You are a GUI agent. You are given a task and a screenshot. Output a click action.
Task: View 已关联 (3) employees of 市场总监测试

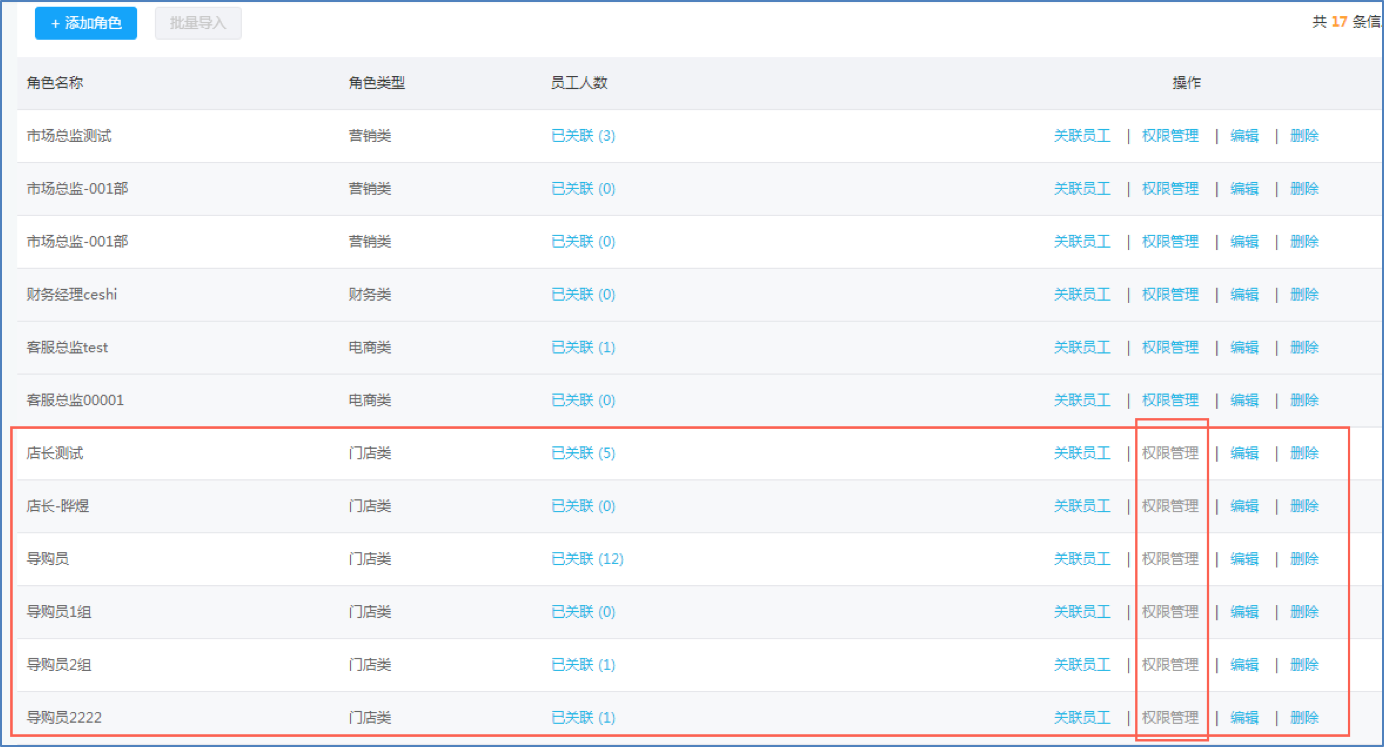click(x=583, y=136)
